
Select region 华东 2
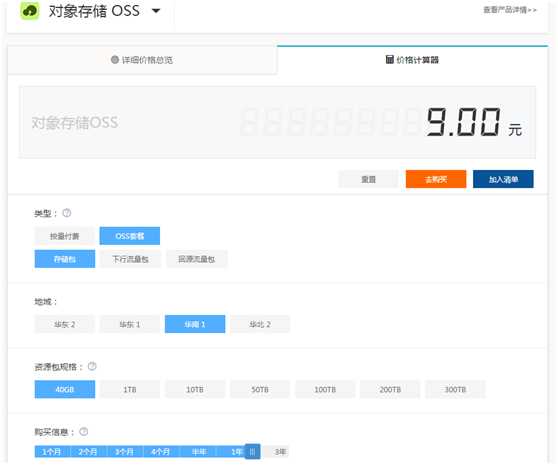pos(65,324)
